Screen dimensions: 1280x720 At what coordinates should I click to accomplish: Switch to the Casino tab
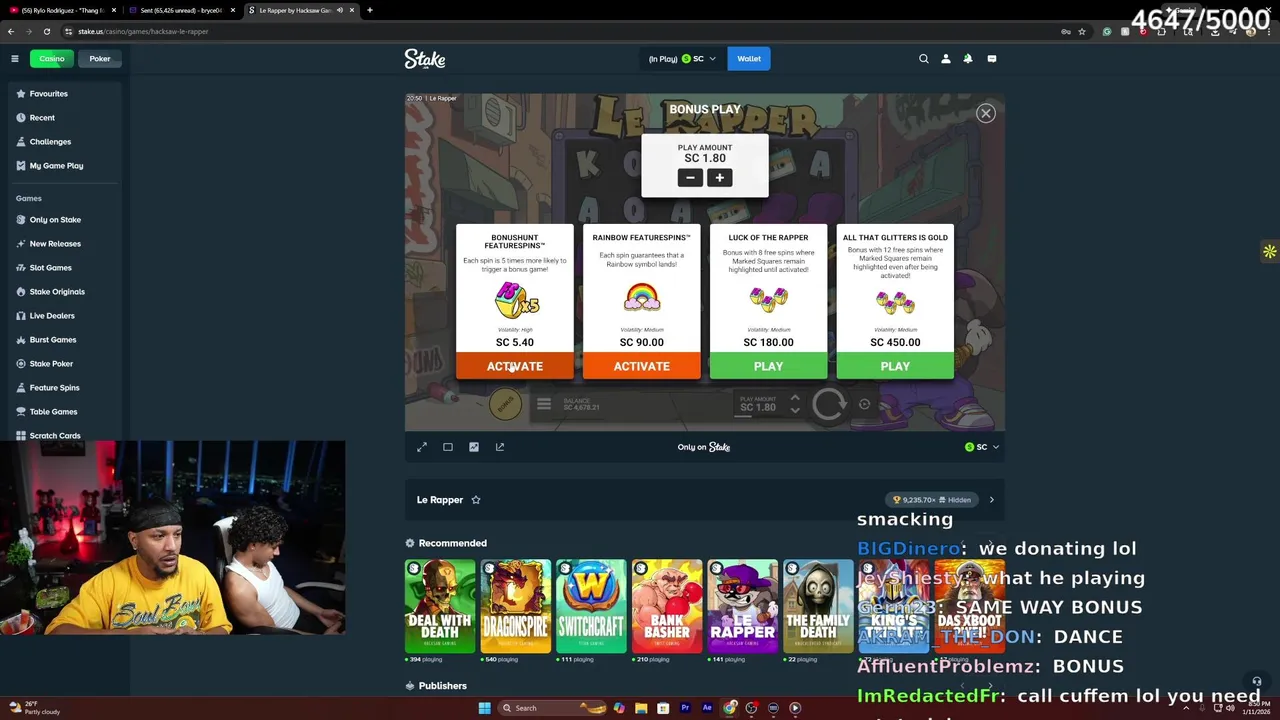(52, 59)
